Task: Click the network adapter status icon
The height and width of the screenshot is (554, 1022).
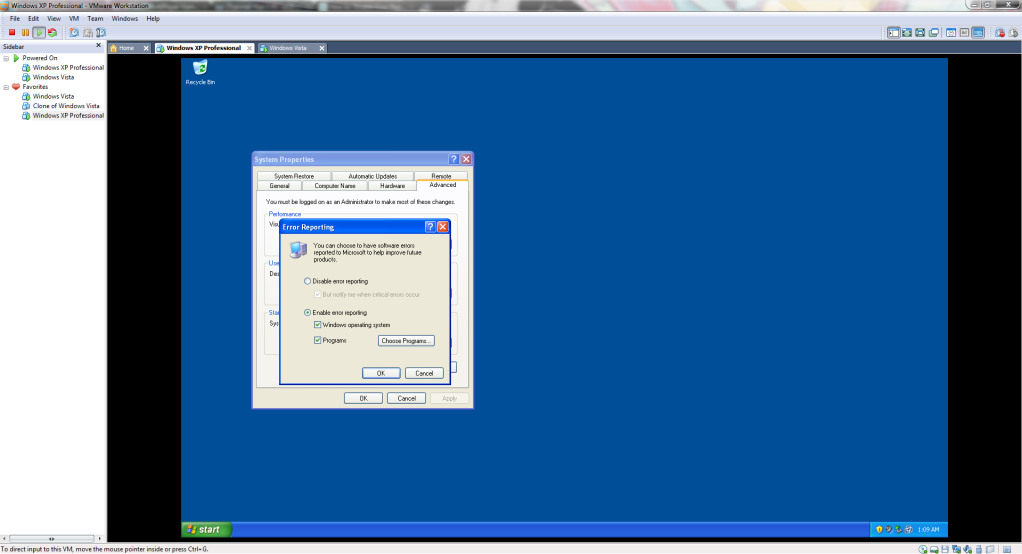Action: point(956,549)
